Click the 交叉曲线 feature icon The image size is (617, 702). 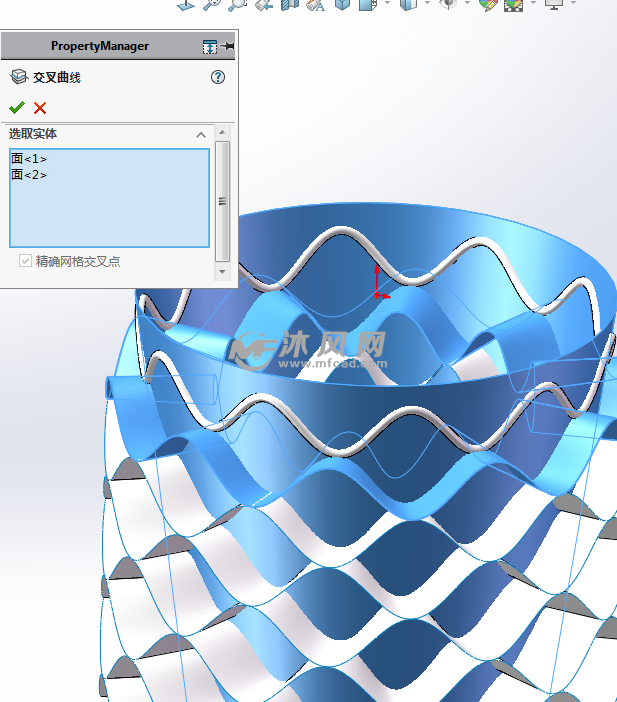19,77
